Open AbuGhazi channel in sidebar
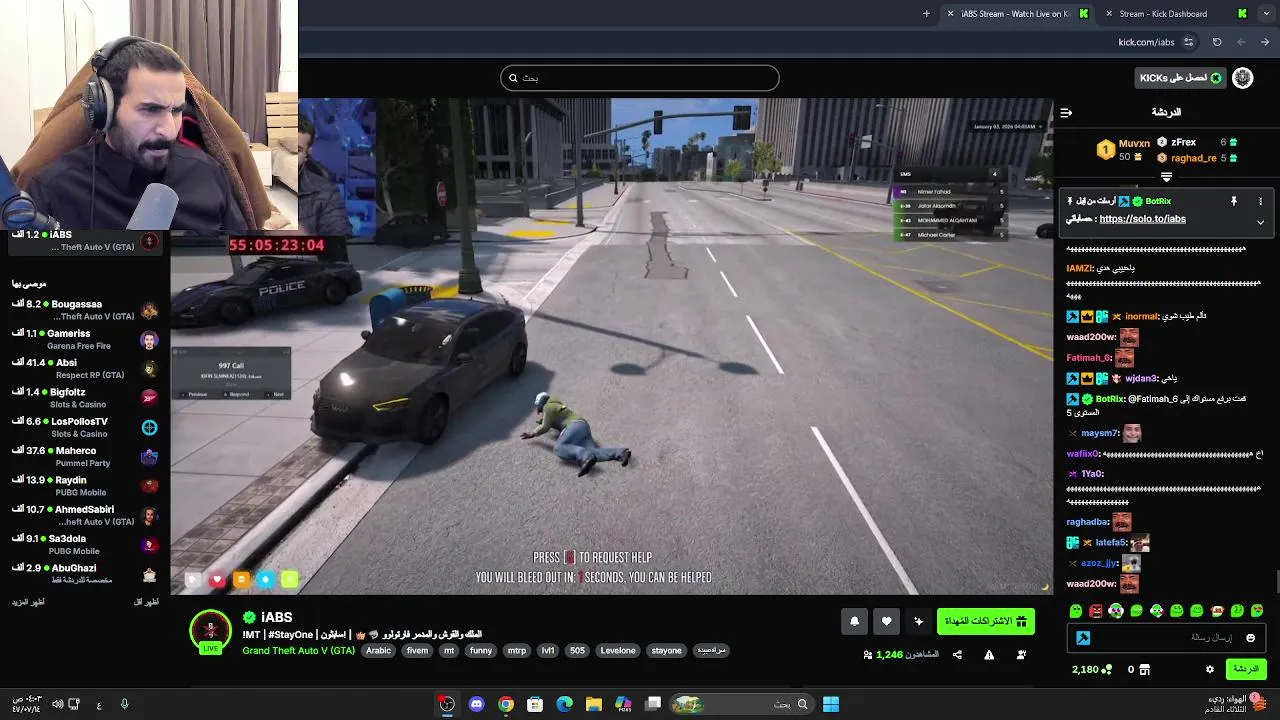This screenshot has width=1280, height=720. (85, 574)
